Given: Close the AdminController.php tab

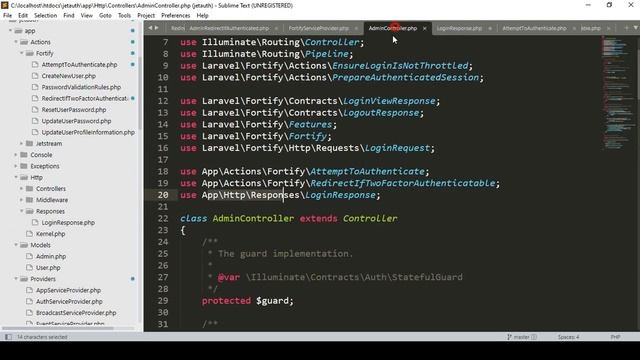Looking at the screenshot, I should click(424, 28).
